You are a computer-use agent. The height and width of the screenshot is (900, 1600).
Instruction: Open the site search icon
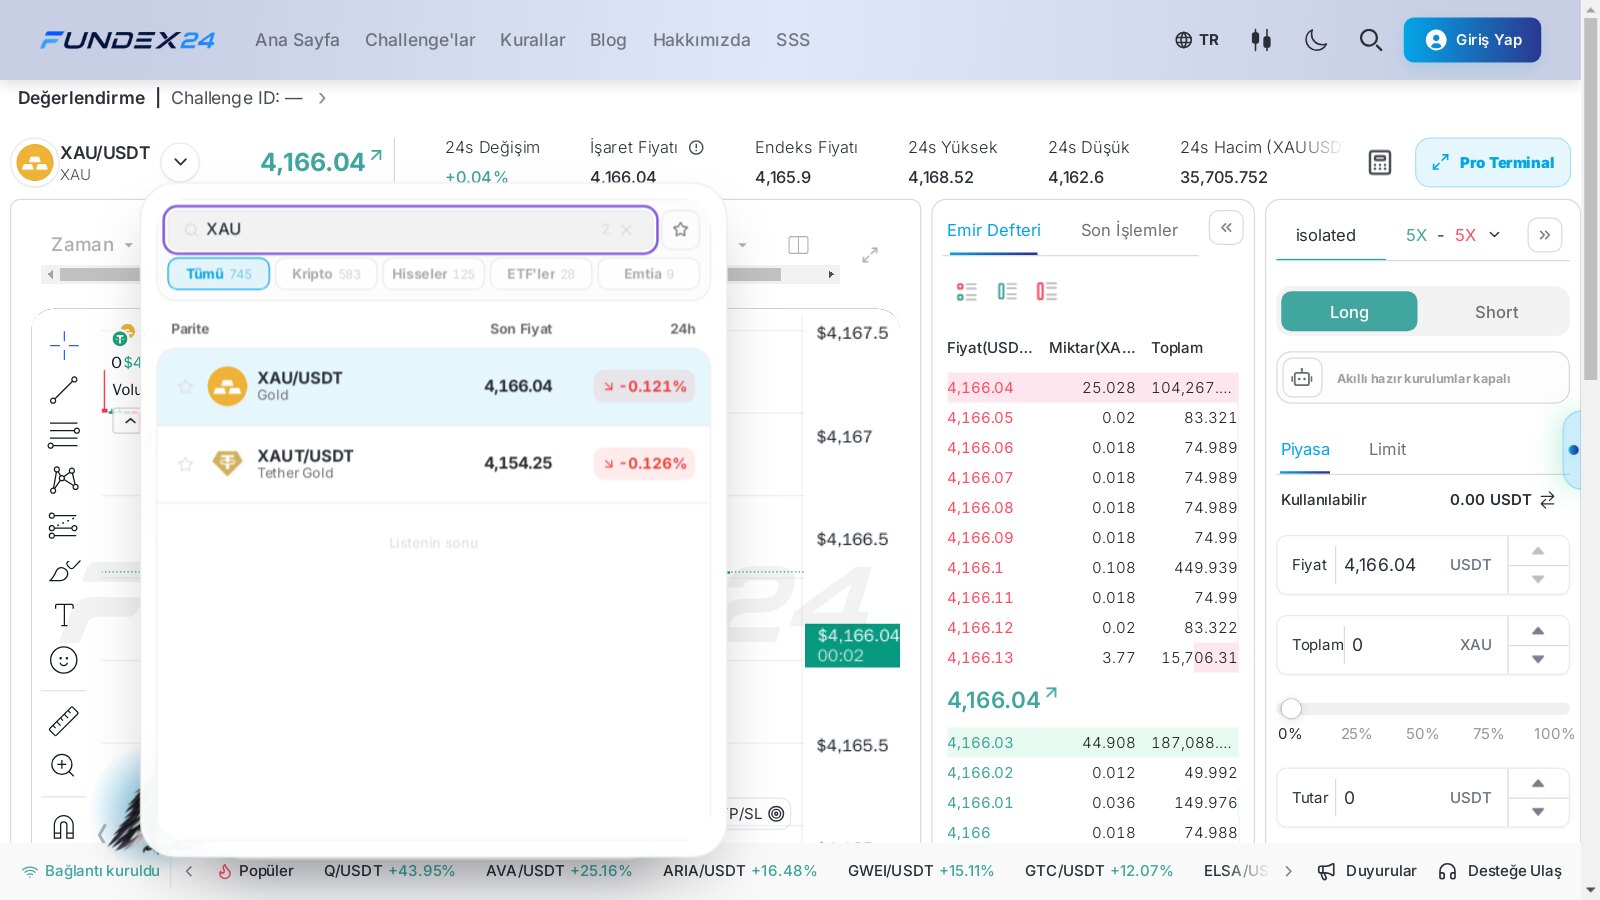1371,40
